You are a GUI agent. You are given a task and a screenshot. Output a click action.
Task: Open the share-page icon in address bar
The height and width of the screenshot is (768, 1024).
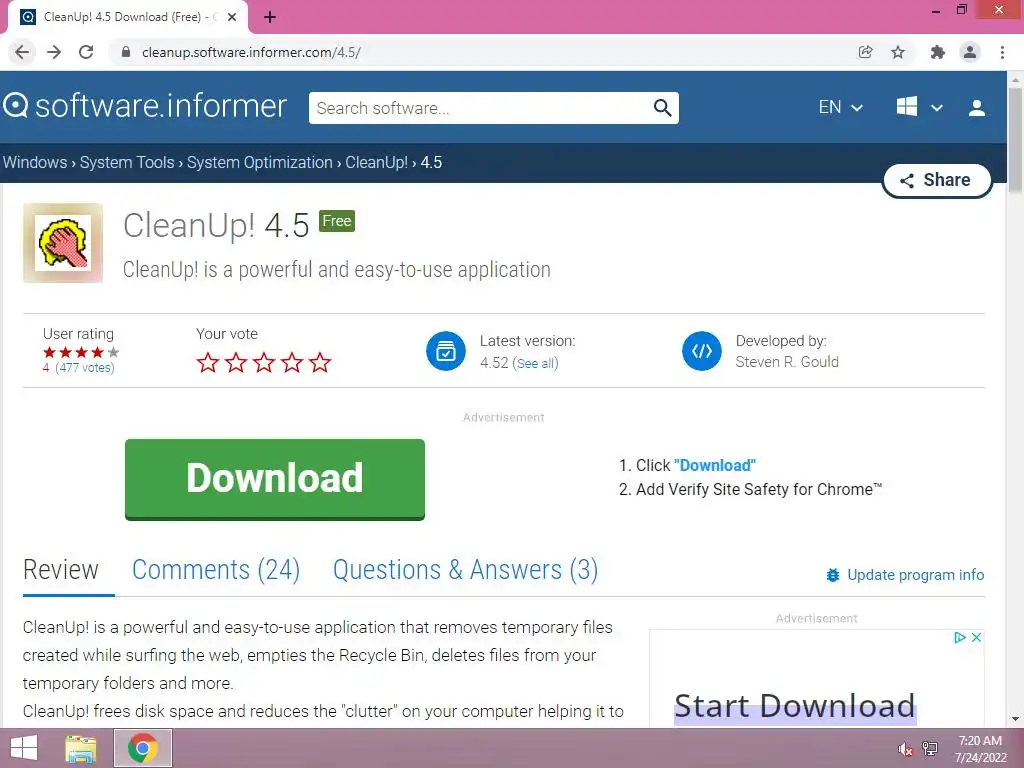[866, 52]
